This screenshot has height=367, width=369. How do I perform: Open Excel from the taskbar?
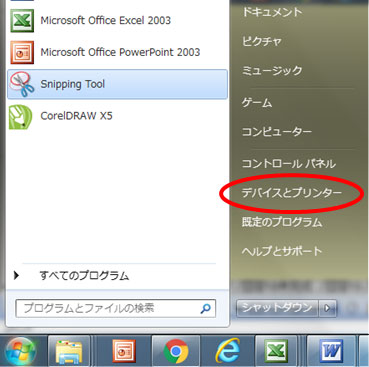tap(276, 351)
